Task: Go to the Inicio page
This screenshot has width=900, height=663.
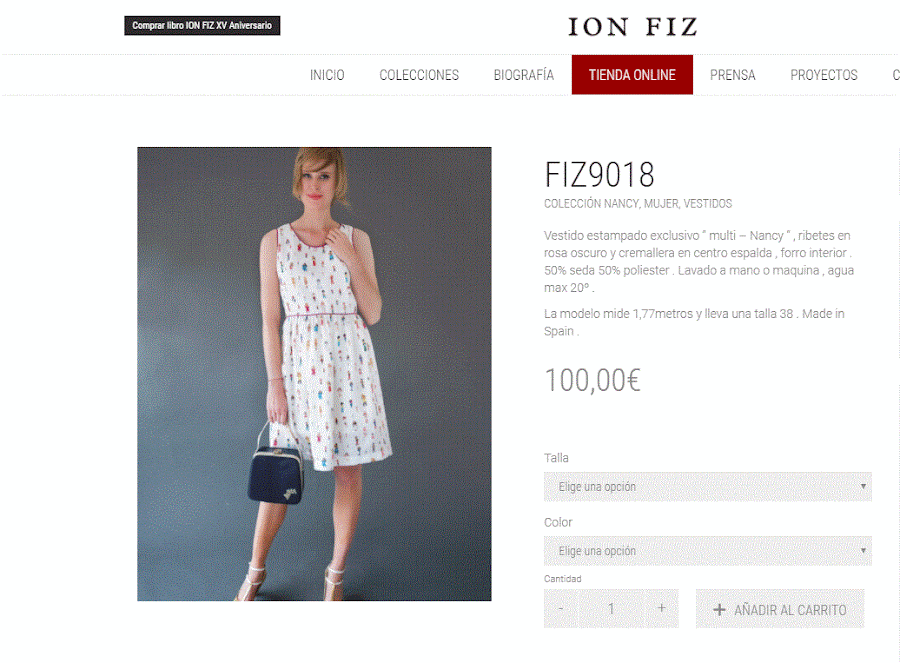Action: [x=327, y=75]
